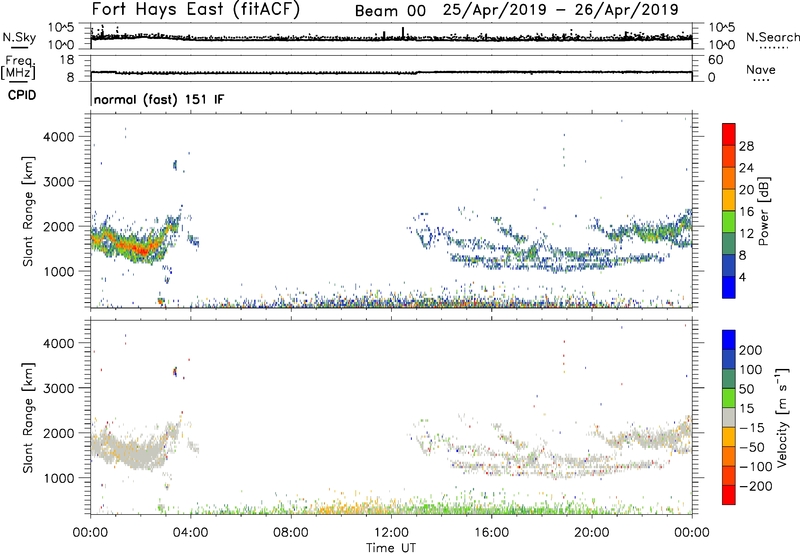Click the isolated echo near 3400 km at 03:20 in power panel

click(x=175, y=165)
